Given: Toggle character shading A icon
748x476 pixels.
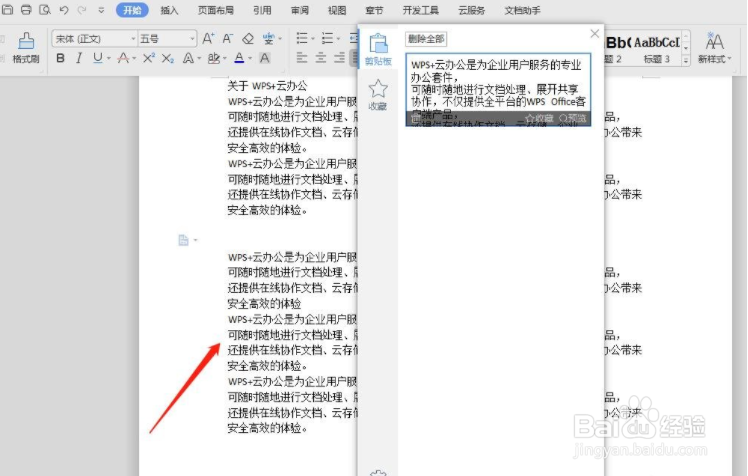Looking at the screenshot, I should click(264, 58).
